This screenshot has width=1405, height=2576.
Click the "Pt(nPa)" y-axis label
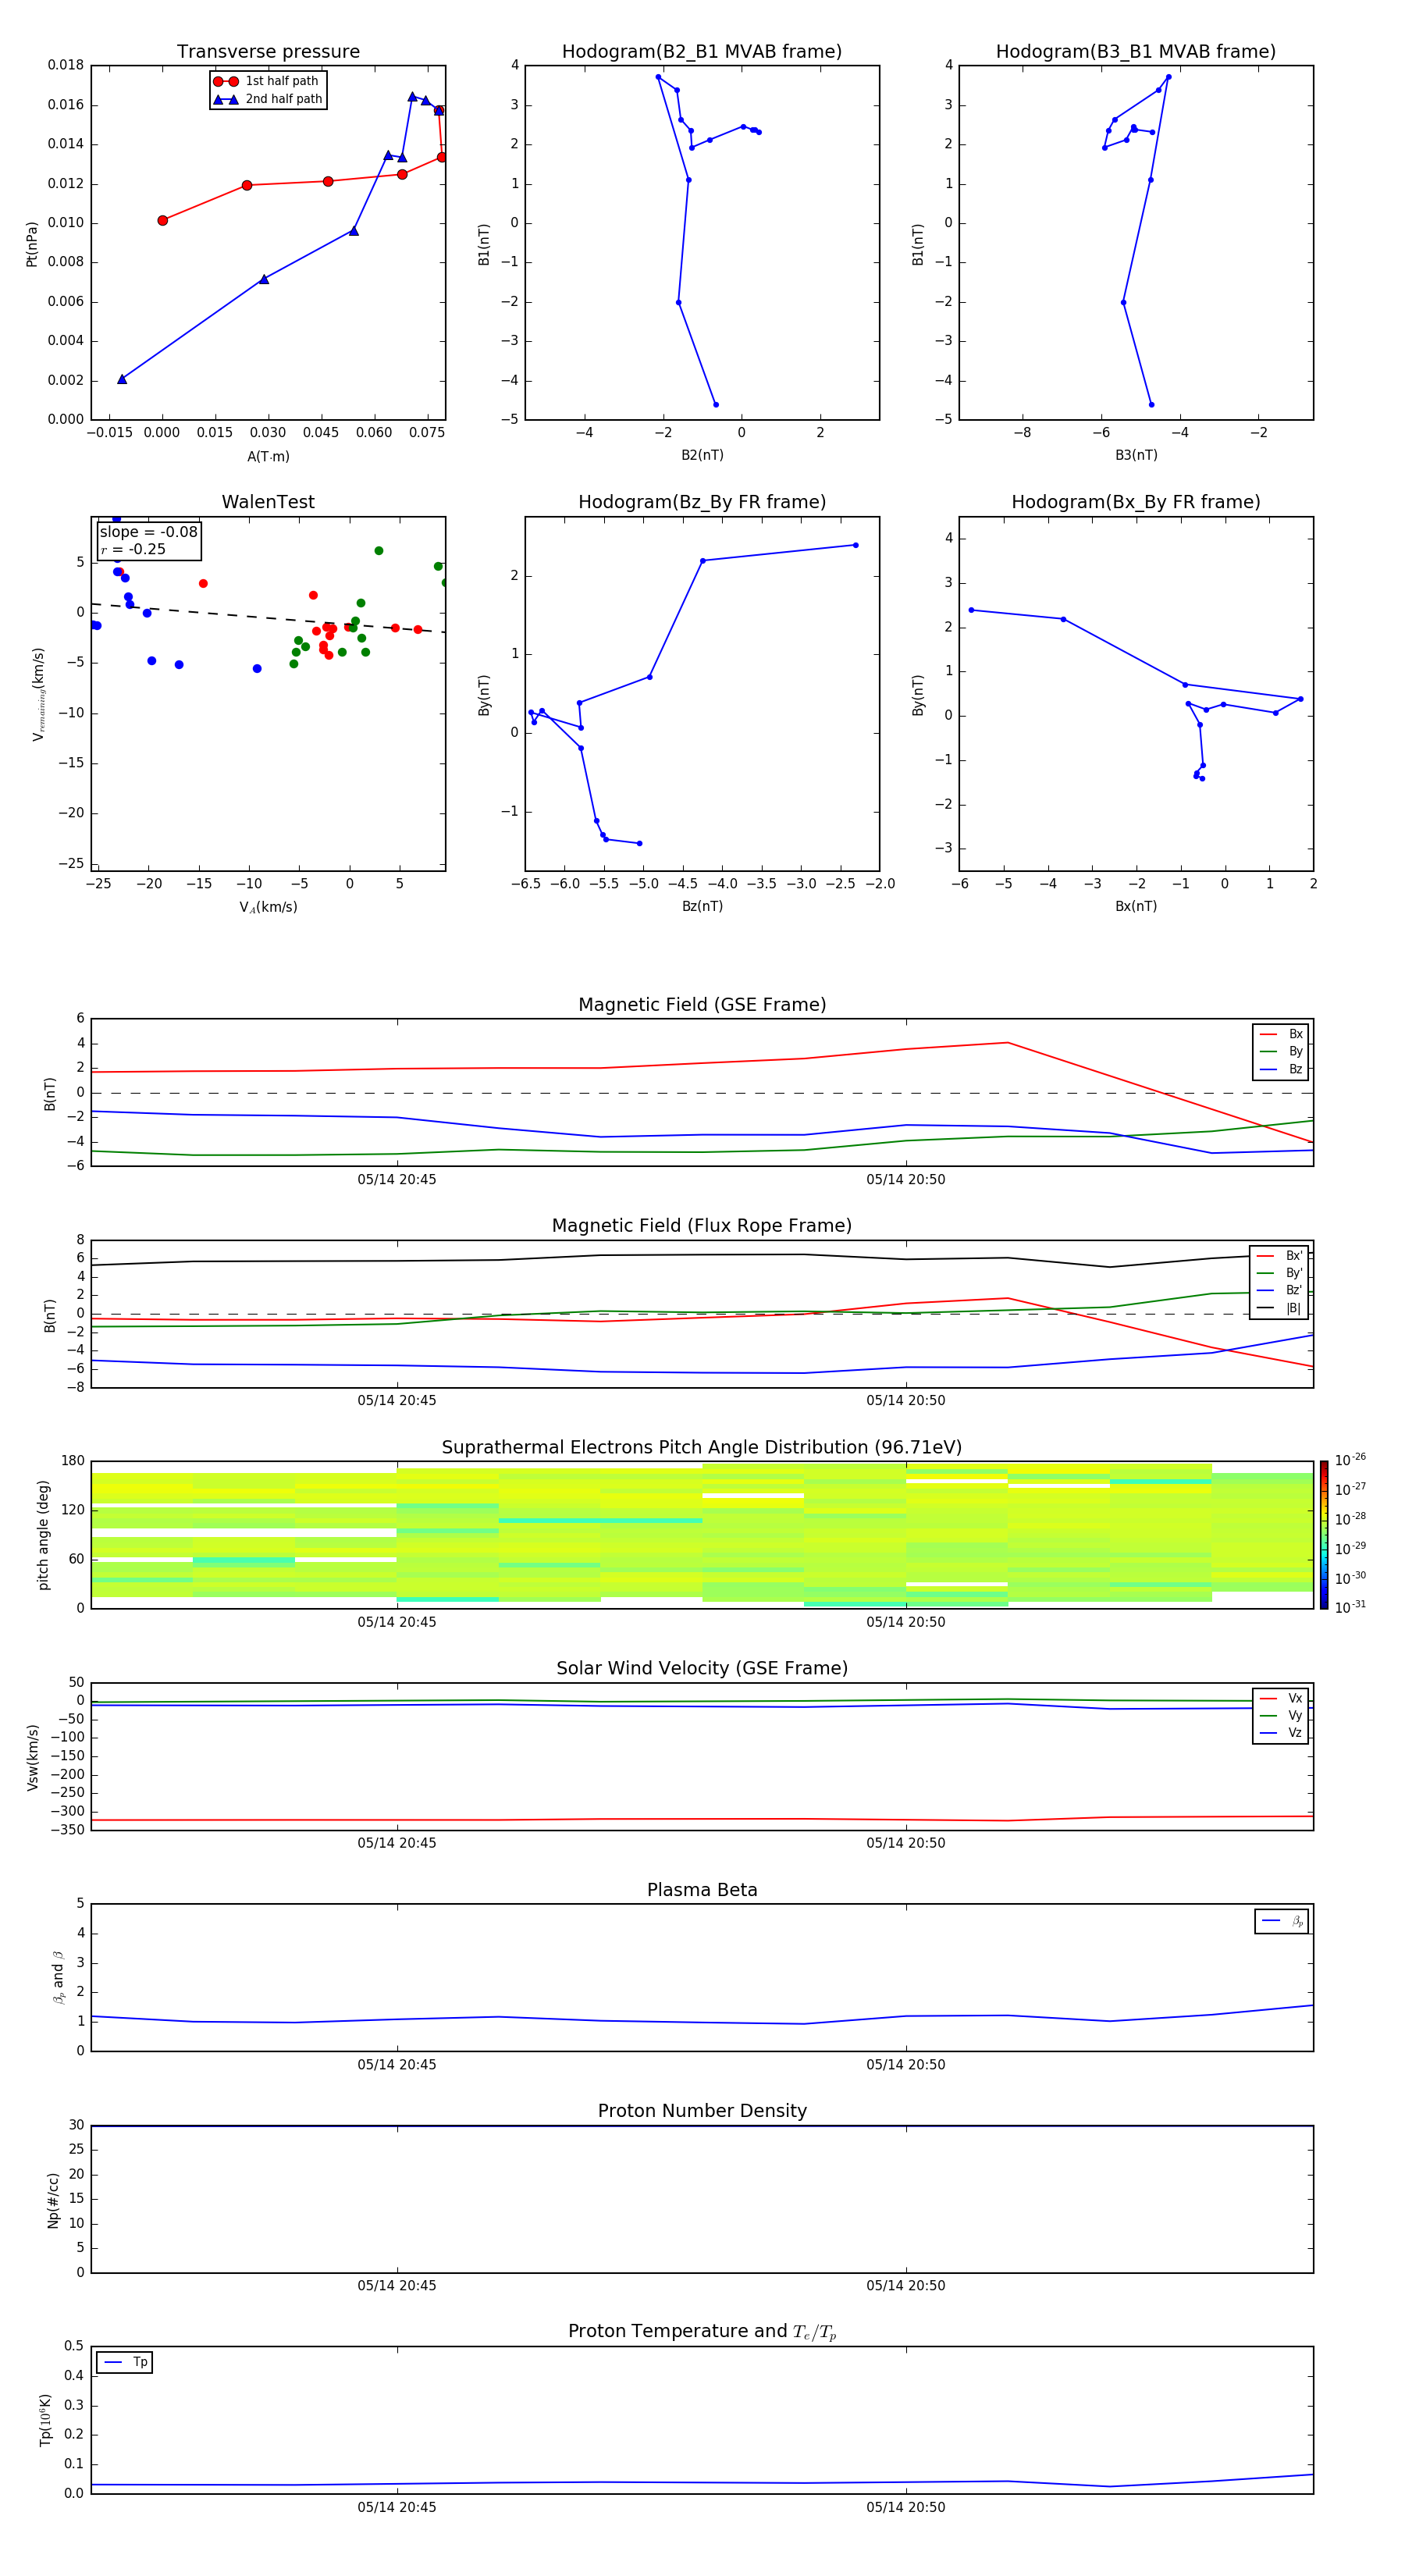31,244
